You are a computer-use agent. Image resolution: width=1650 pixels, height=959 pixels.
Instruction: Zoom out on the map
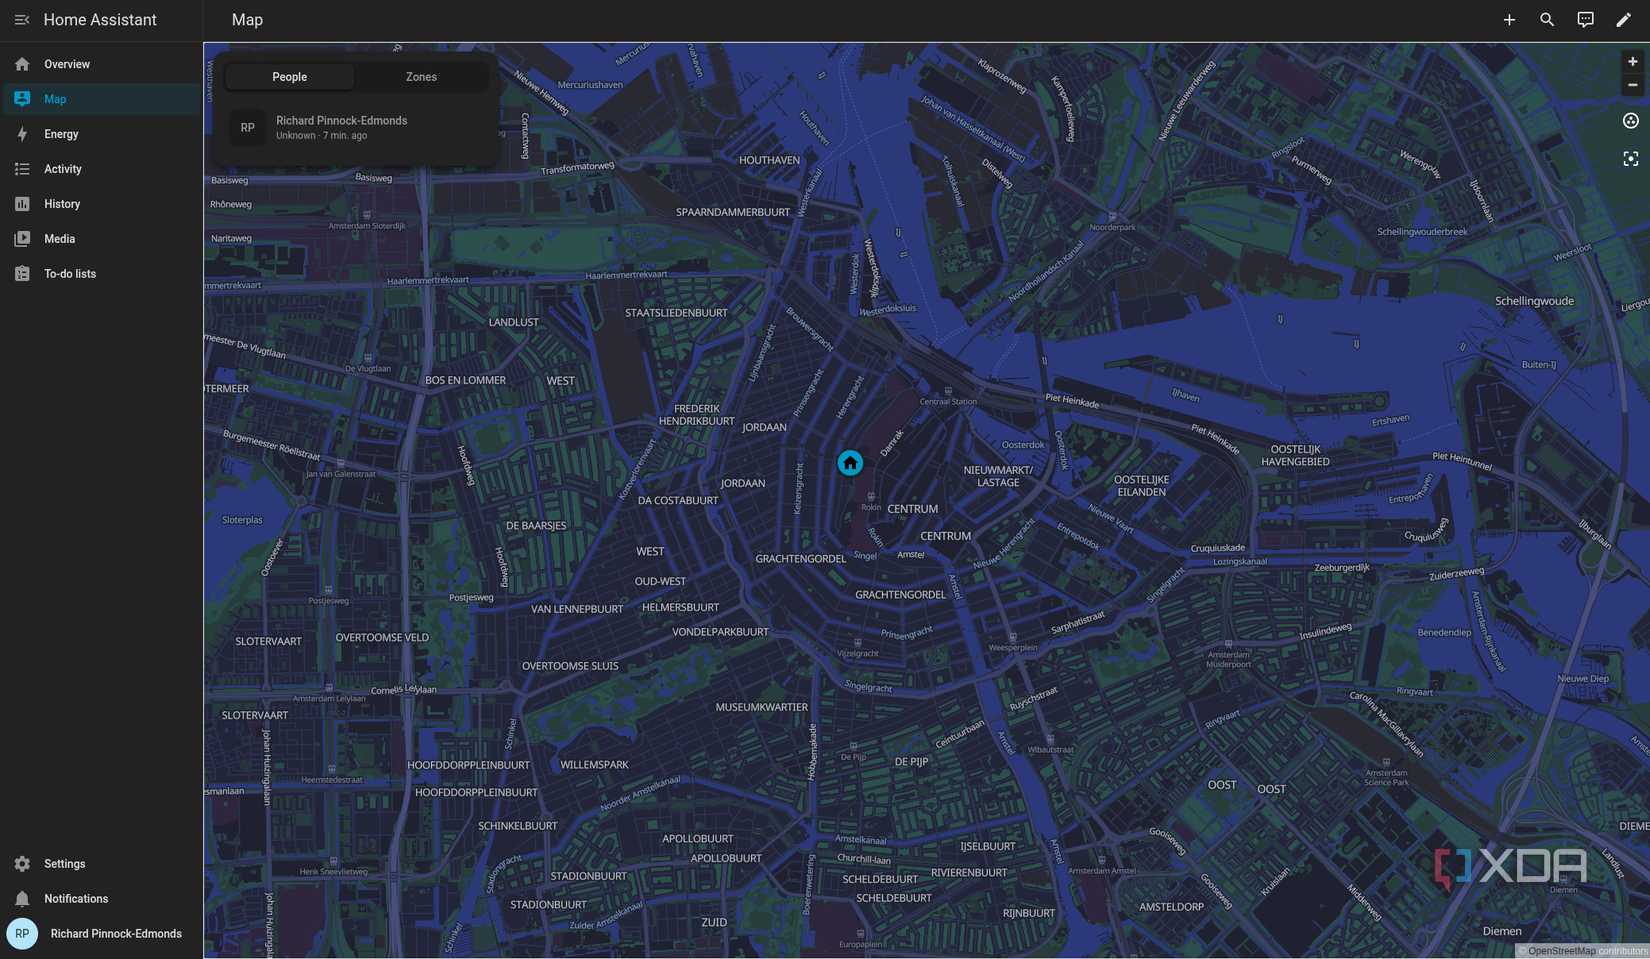click(1632, 85)
